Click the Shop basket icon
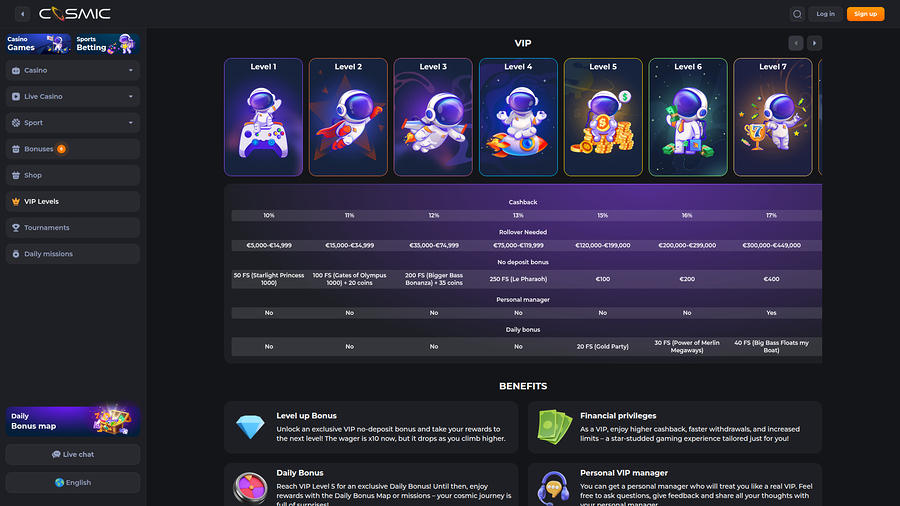900x506 pixels. coord(16,176)
